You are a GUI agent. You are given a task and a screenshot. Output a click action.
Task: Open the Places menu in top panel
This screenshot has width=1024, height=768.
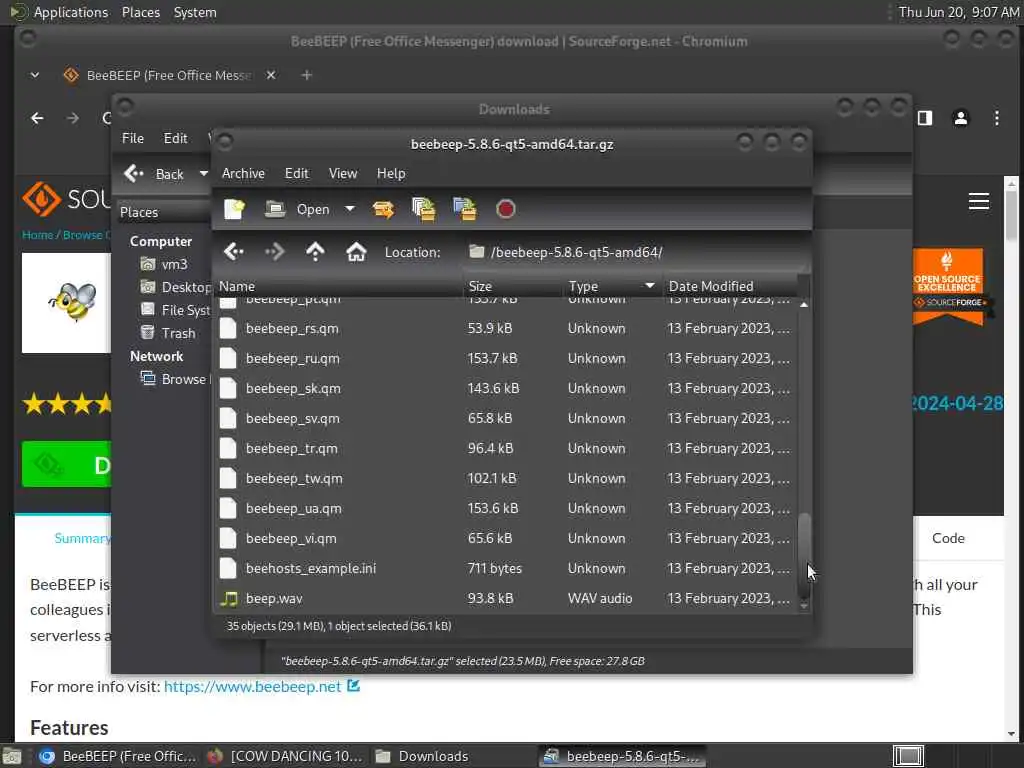[x=140, y=12]
